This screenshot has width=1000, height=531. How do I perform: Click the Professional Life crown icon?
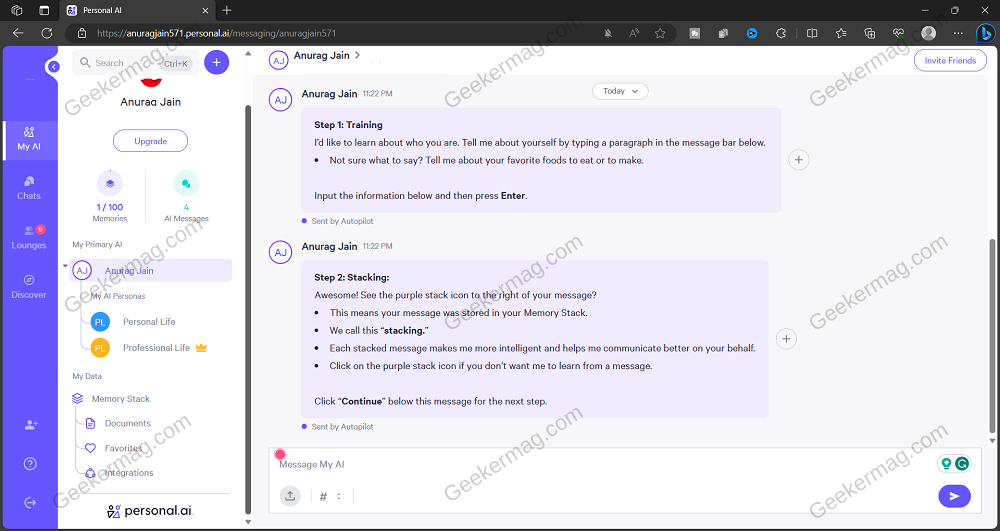[x=202, y=348]
